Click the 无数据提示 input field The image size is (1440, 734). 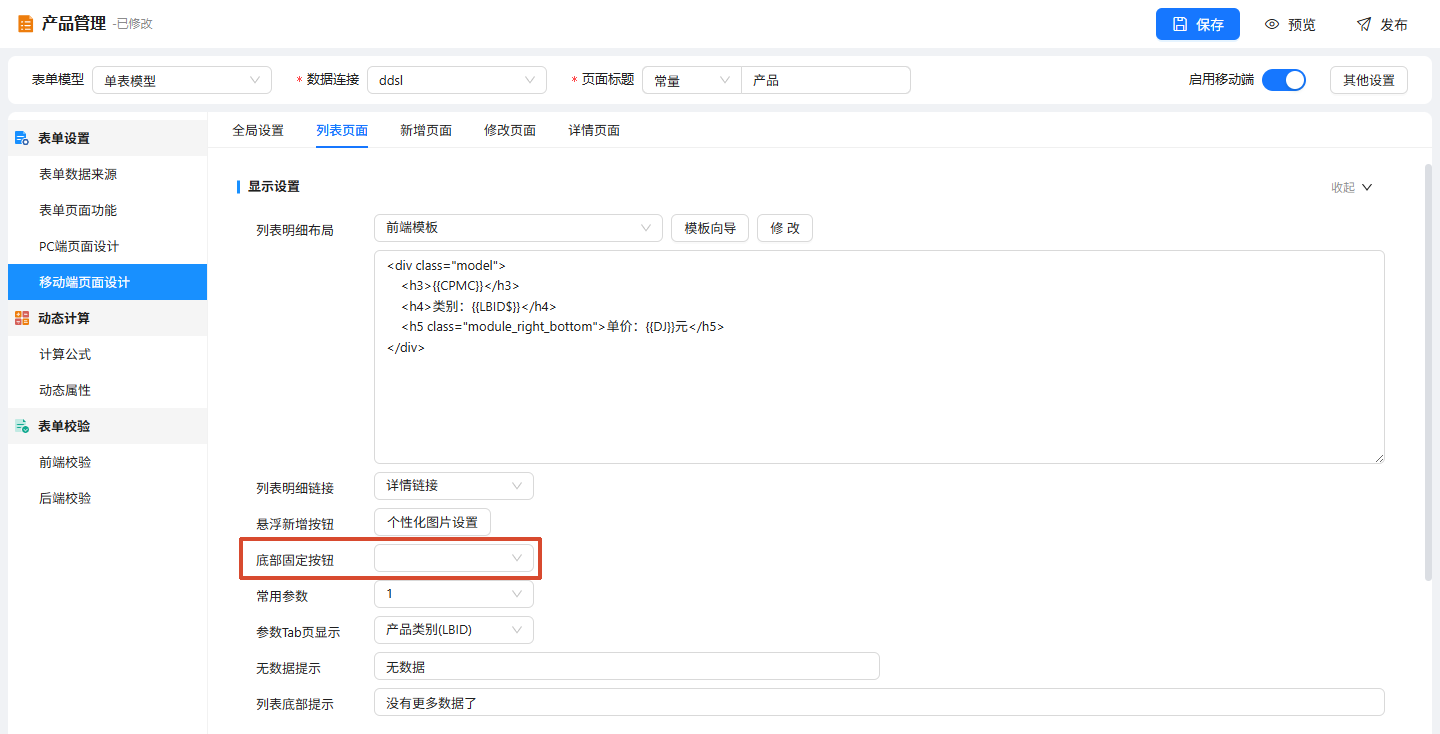point(627,666)
